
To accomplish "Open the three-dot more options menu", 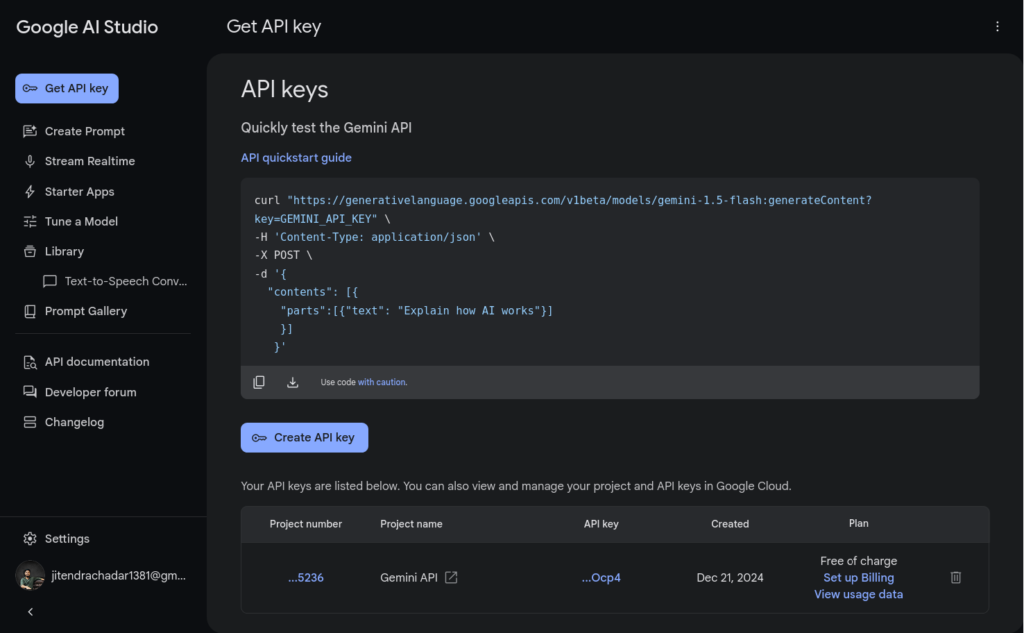I will pyautogui.click(x=997, y=26).
